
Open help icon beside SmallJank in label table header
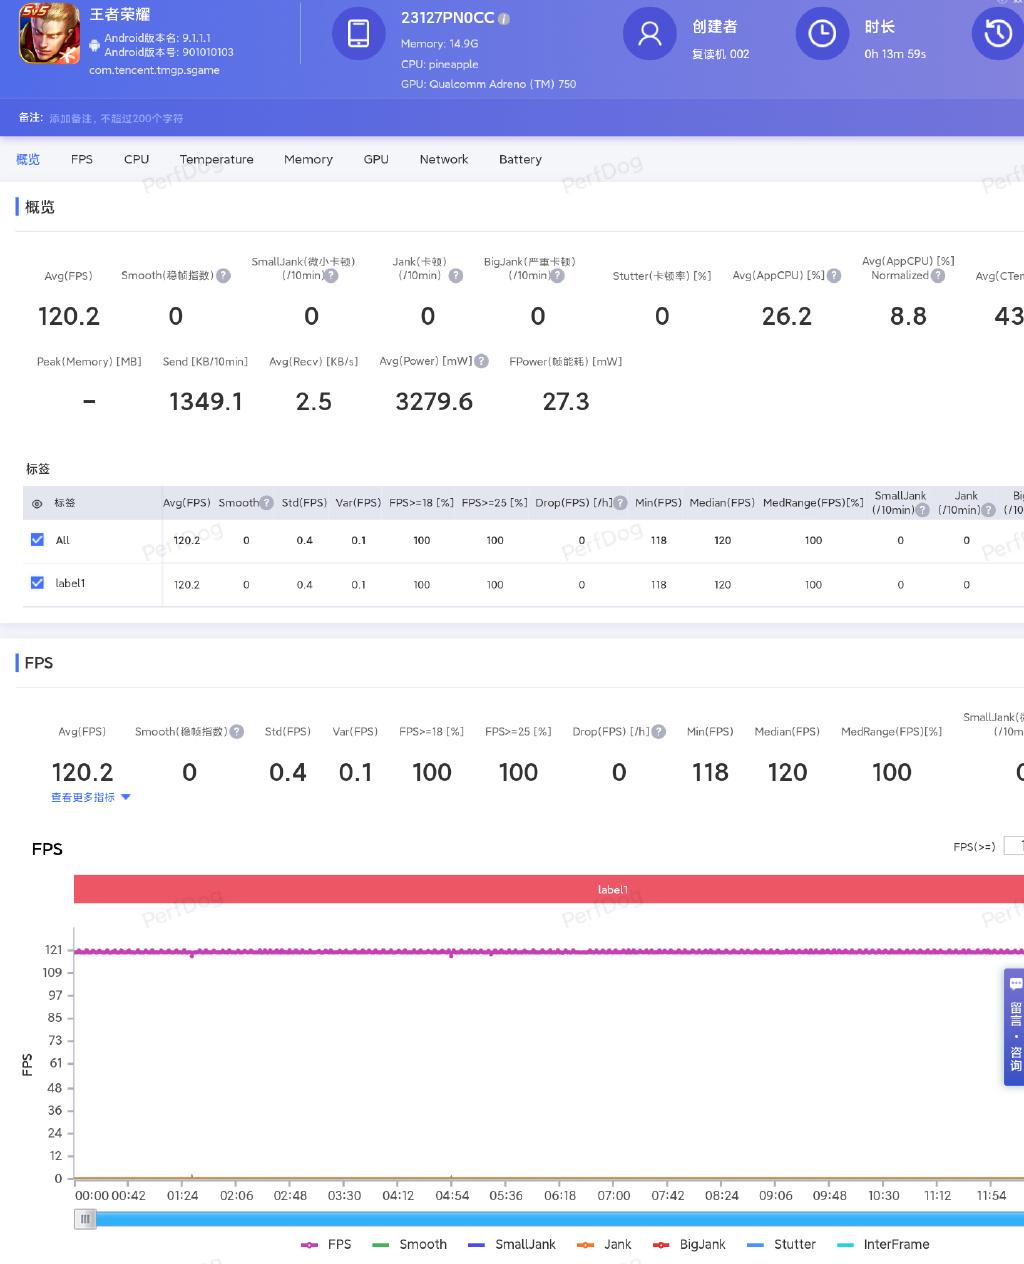923,510
